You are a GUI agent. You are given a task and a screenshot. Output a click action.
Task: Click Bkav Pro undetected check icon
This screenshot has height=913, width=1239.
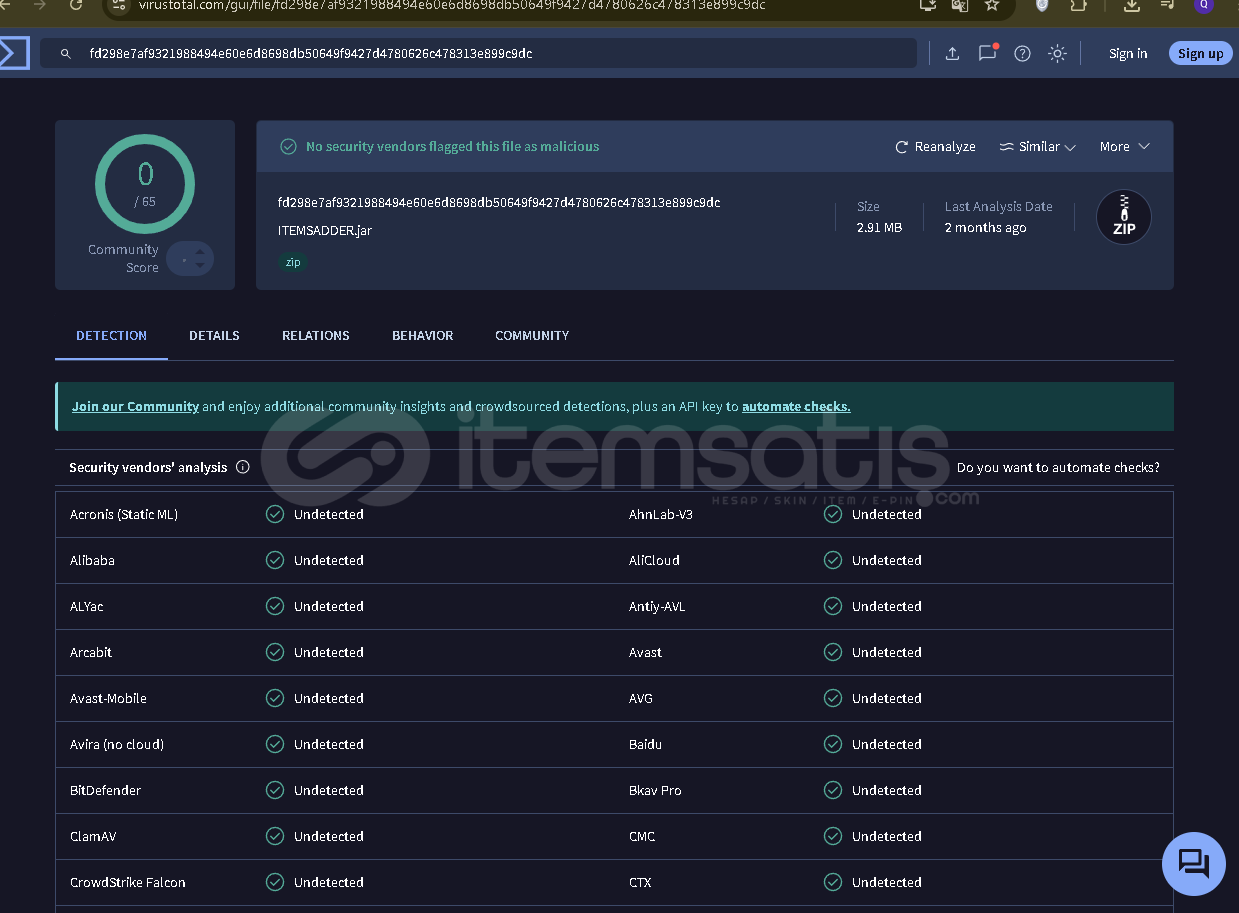point(833,790)
